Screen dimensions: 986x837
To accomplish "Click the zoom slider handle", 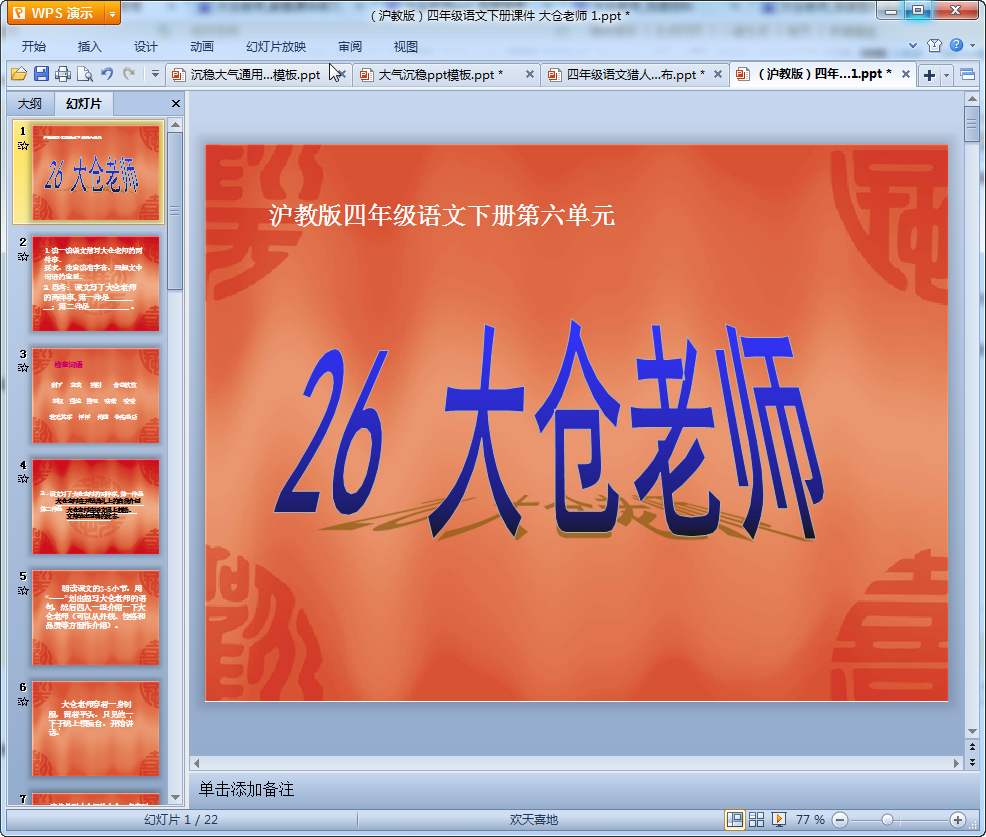I will [x=887, y=819].
